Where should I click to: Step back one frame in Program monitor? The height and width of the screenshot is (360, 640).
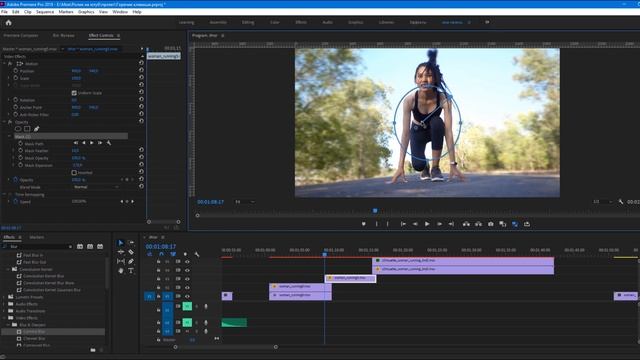click(x=415, y=224)
